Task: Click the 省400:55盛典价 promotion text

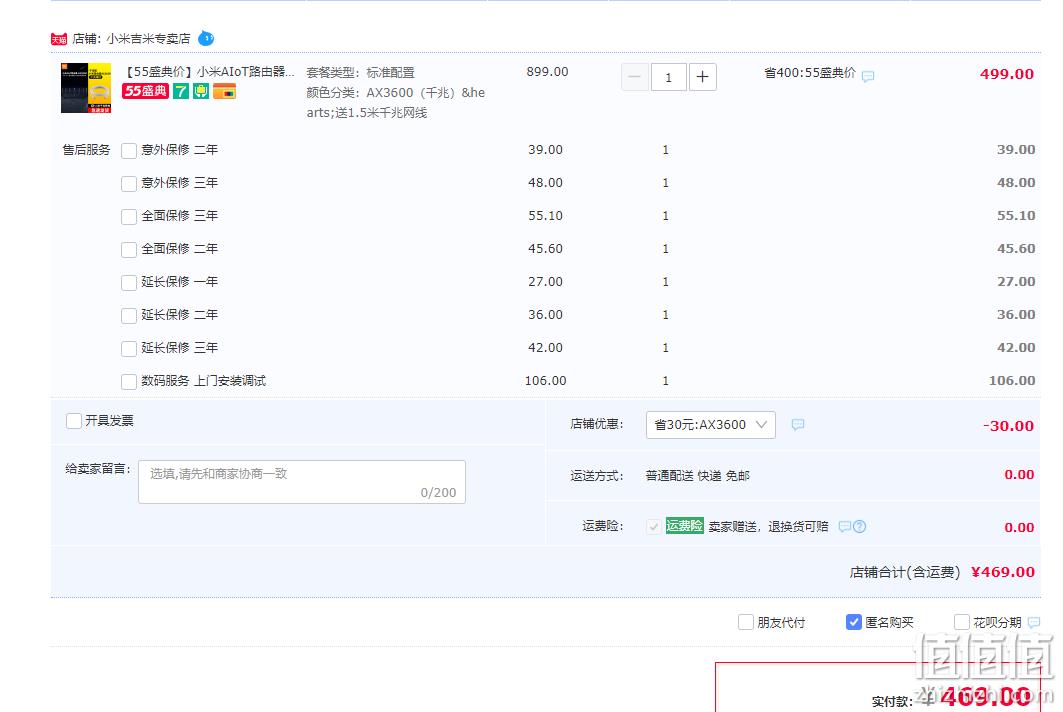Action: 810,73
